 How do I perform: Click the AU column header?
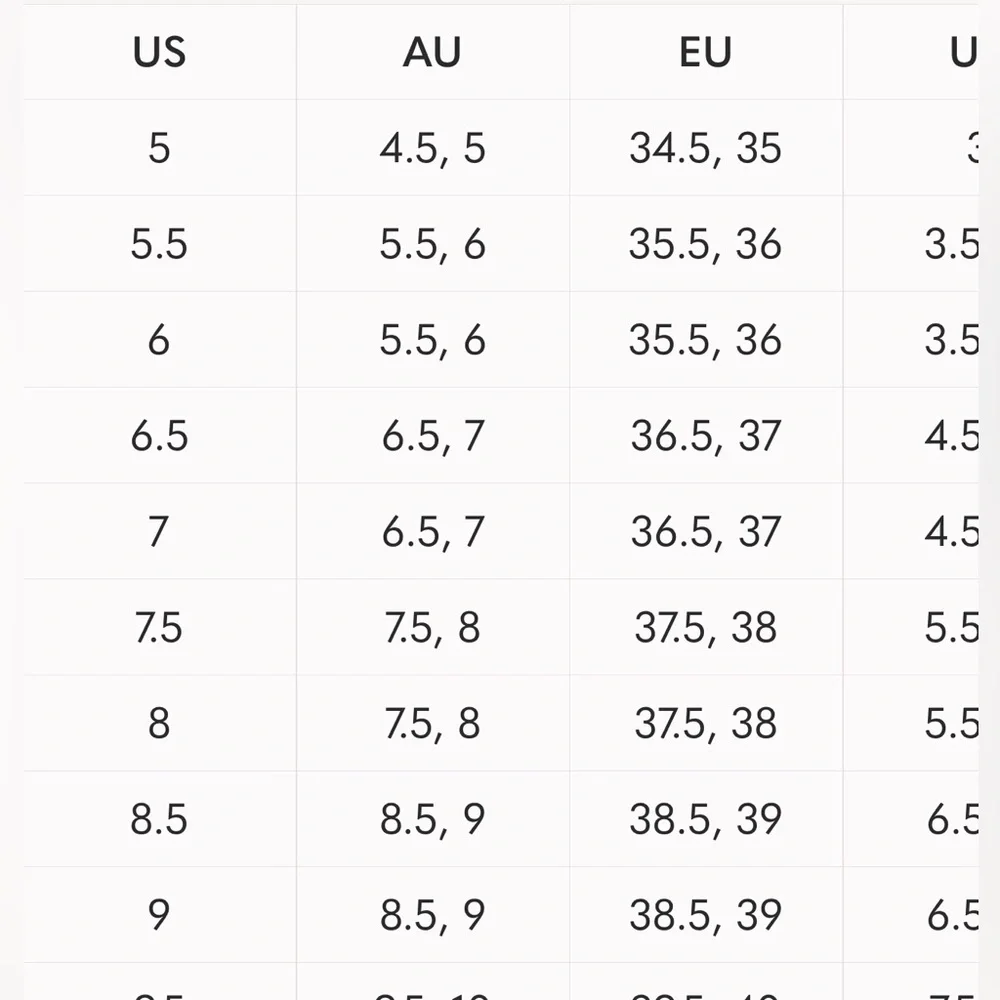click(432, 53)
